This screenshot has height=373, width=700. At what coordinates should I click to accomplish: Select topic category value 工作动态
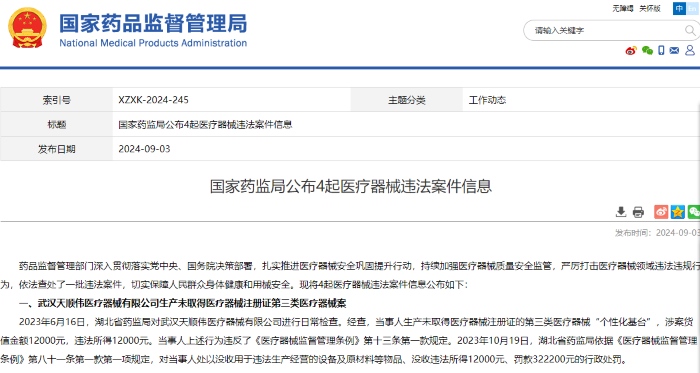click(487, 100)
